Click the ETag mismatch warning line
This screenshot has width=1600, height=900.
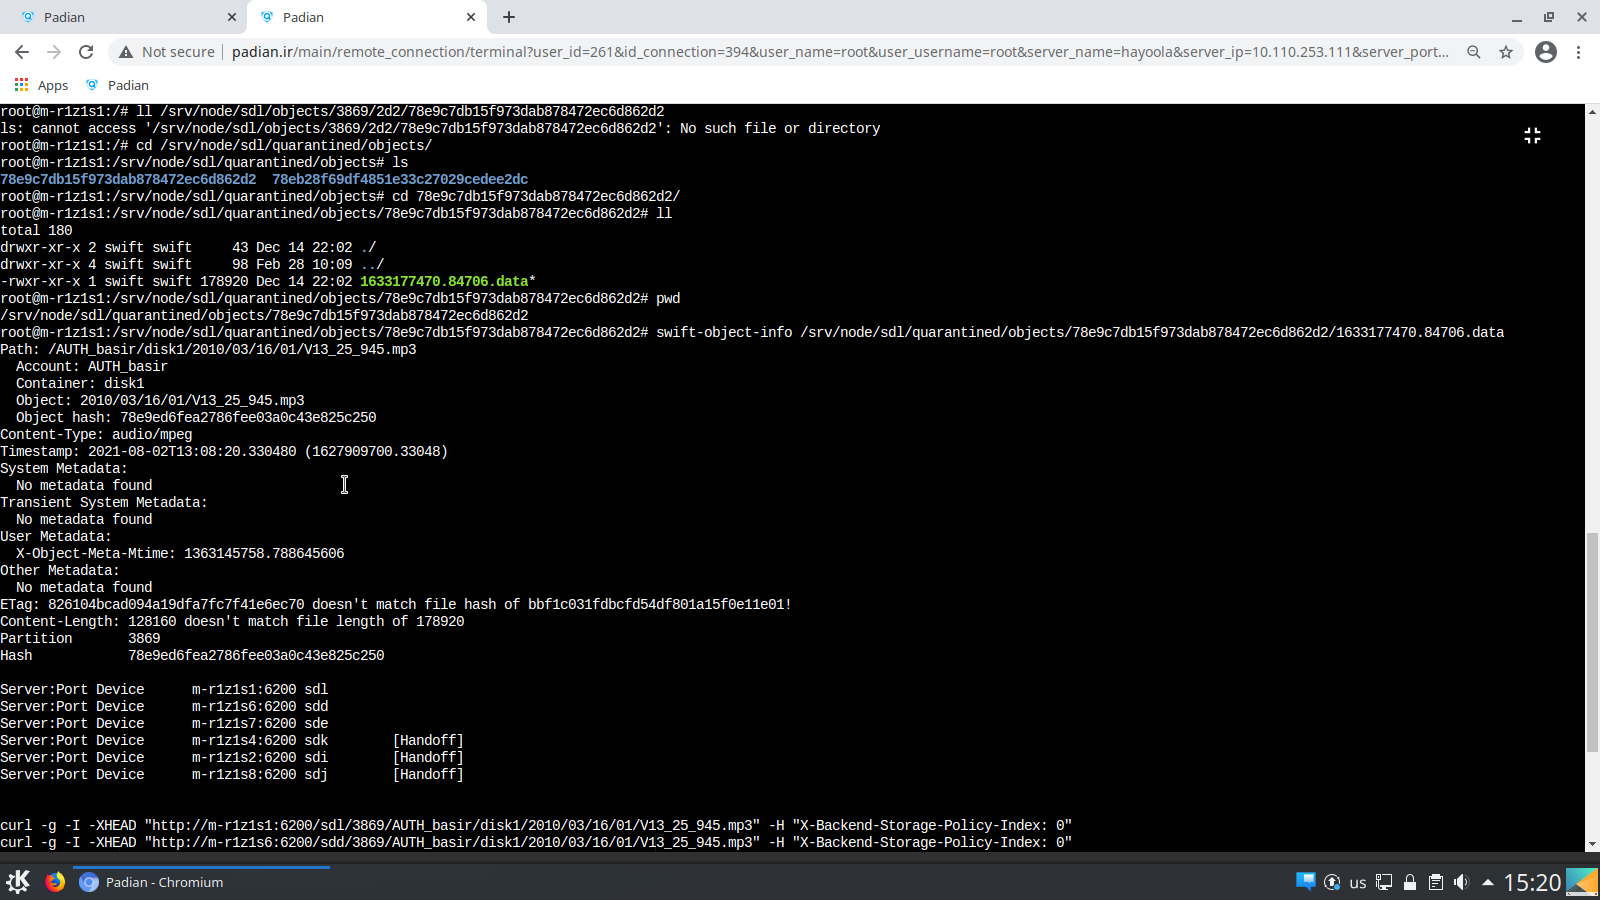(x=396, y=604)
